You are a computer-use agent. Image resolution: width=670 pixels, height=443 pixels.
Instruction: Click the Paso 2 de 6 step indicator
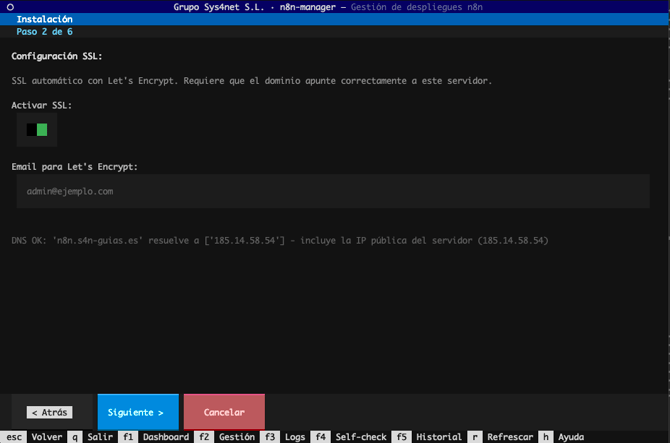[44, 32]
